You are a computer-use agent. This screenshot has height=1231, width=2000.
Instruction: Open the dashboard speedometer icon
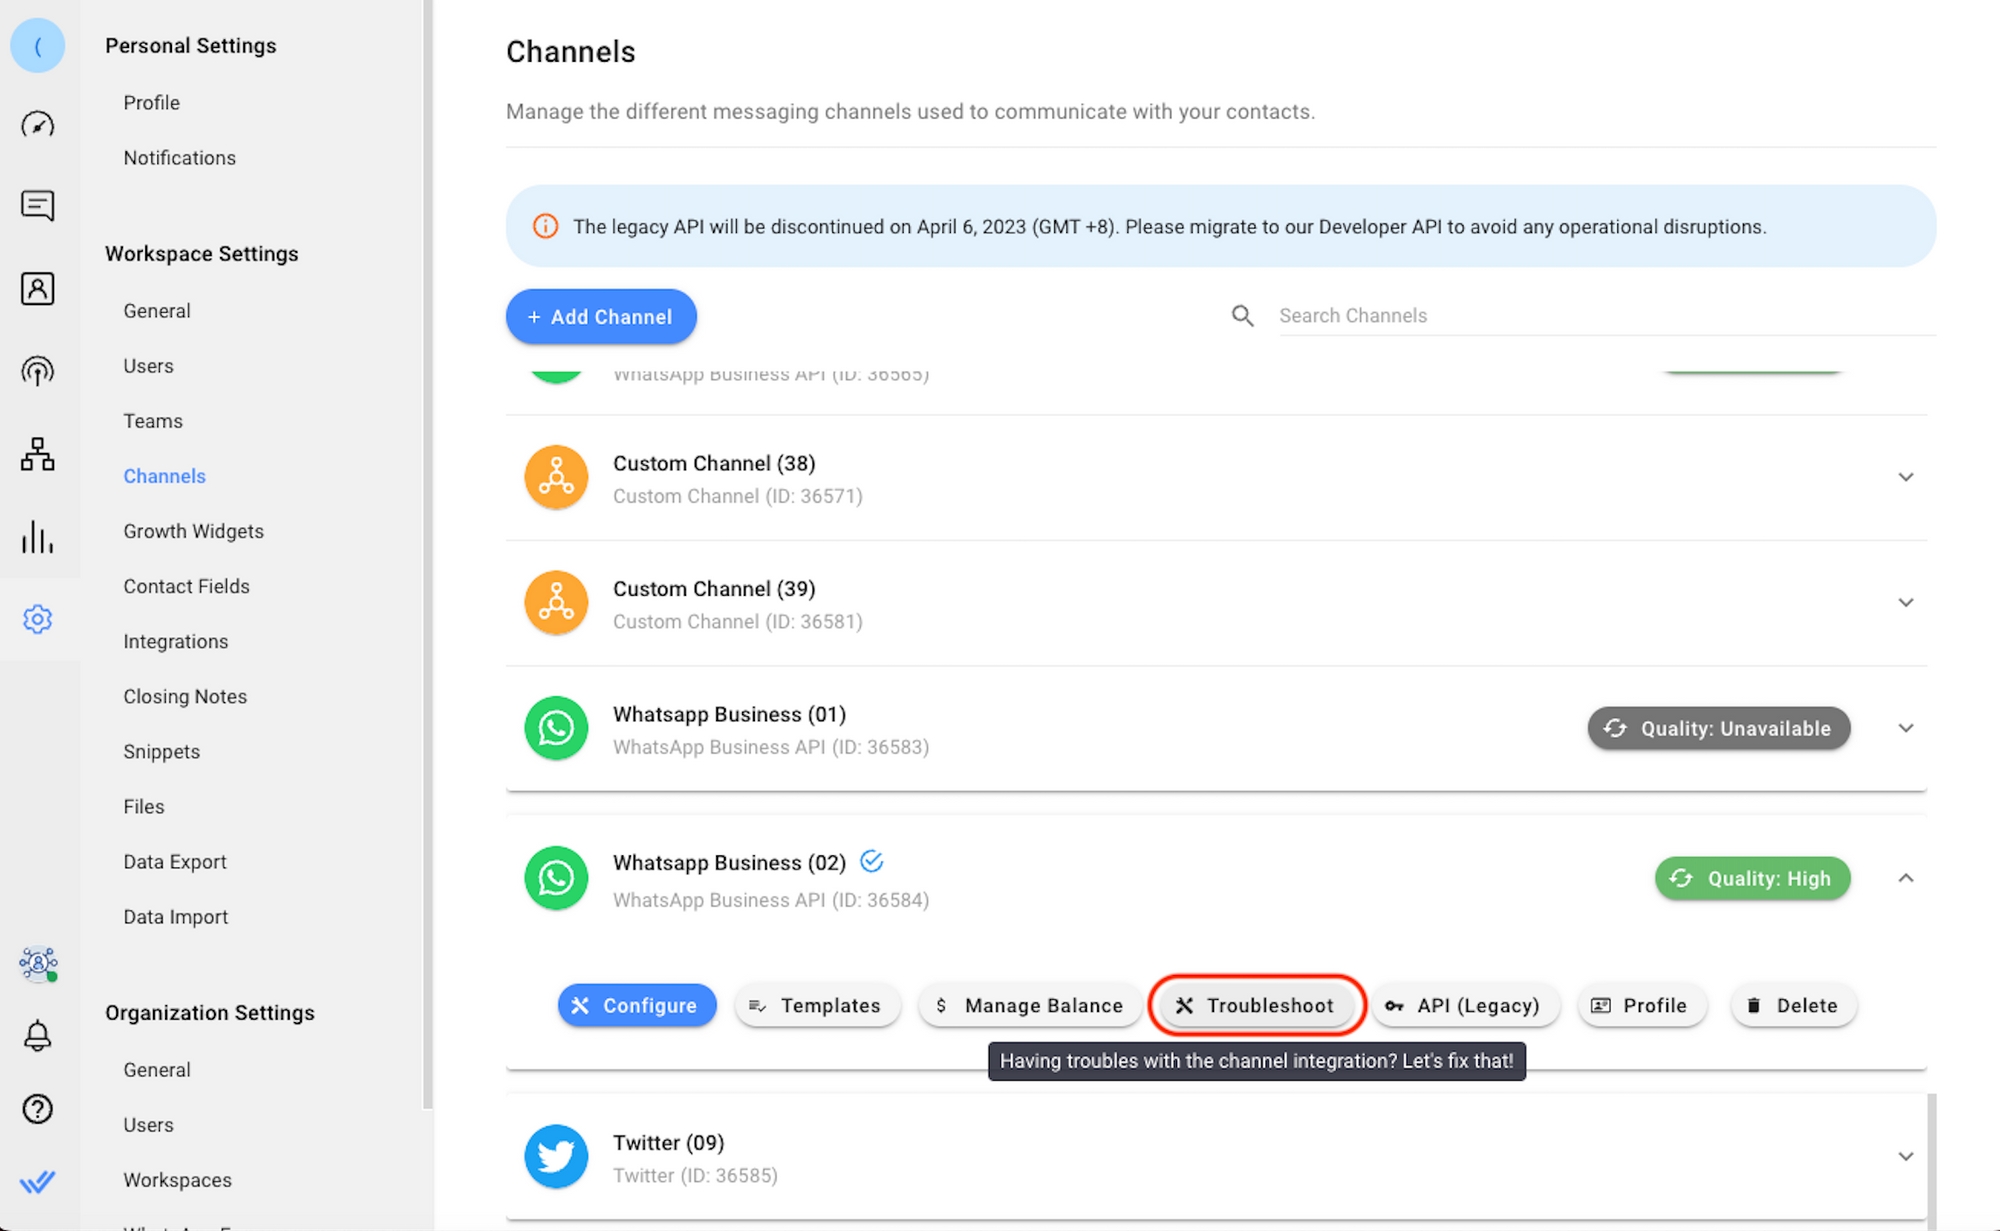[x=37, y=124]
